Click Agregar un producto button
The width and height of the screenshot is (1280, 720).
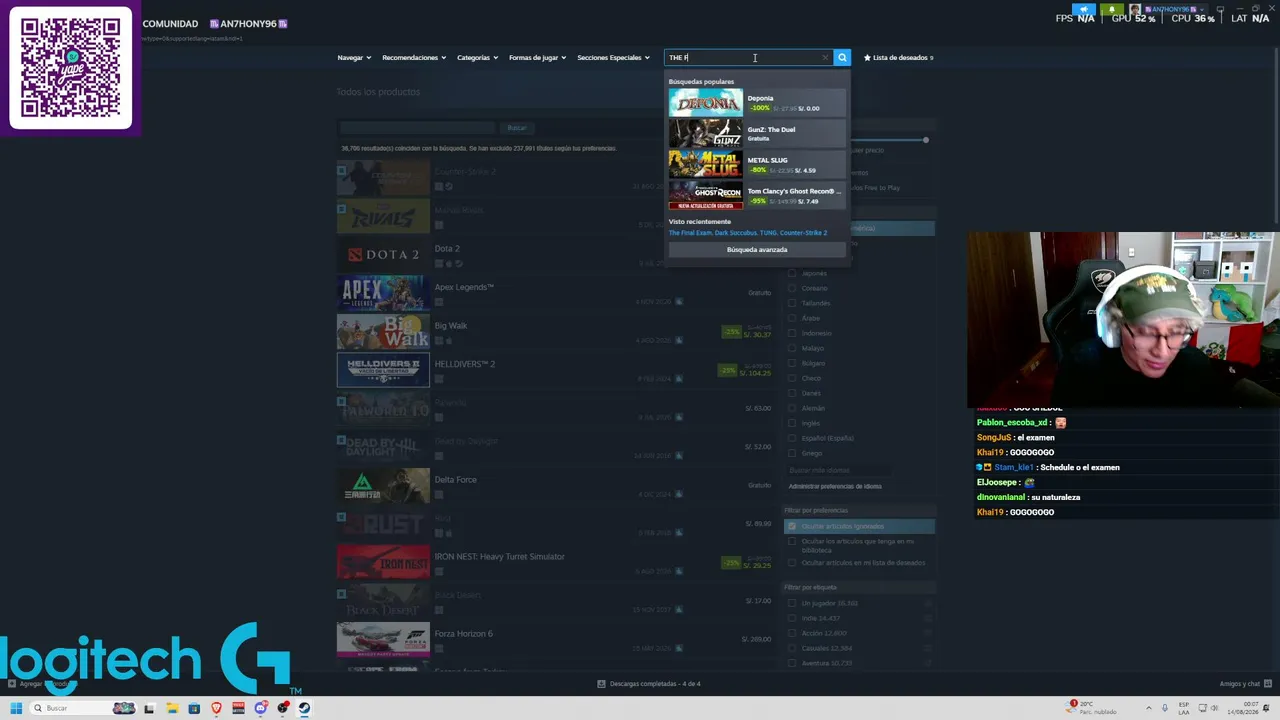[x=40, y=684]
